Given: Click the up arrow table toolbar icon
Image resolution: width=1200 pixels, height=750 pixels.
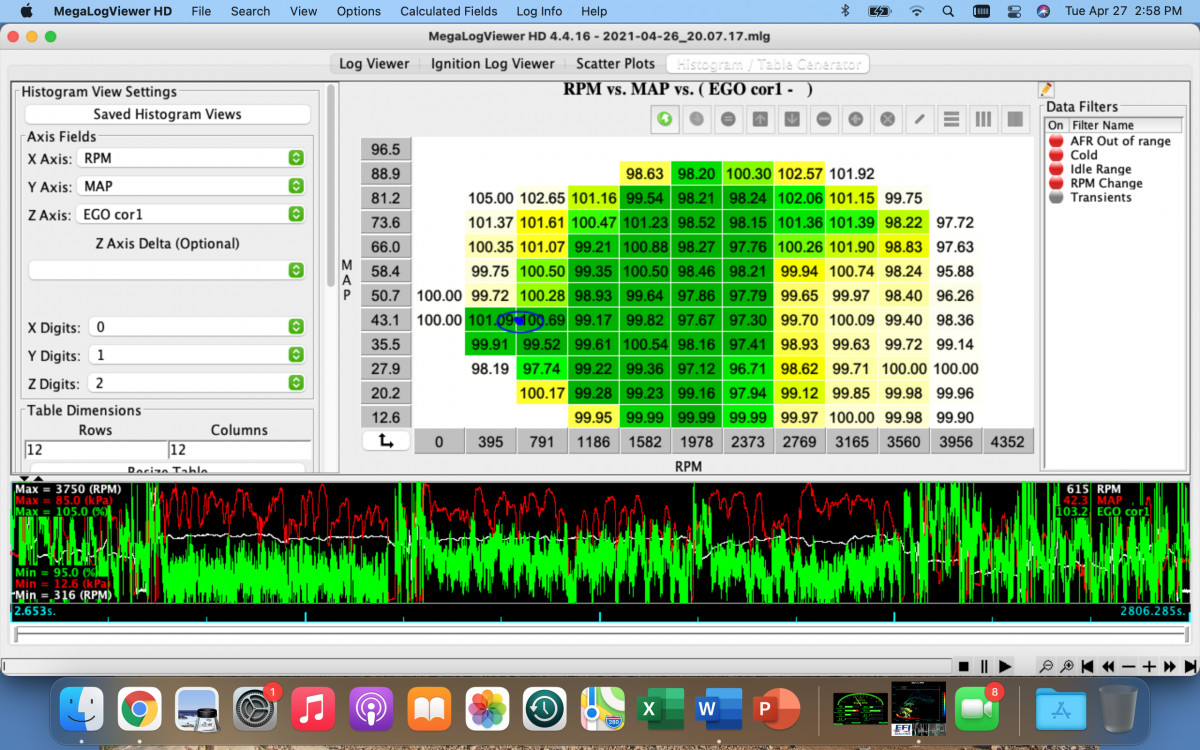Looking at the screenshot, I should click(760, 119).
